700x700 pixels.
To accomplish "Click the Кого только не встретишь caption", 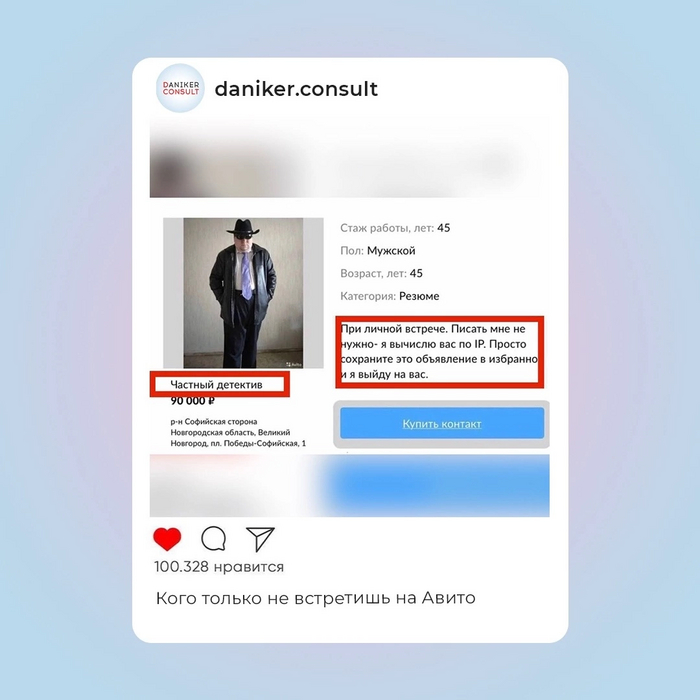I will point(316,598).
